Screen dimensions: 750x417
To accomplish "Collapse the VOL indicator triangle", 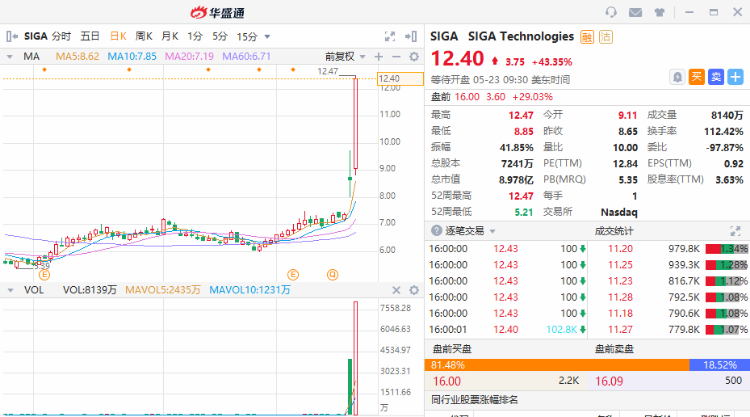I will pos(10,290).
